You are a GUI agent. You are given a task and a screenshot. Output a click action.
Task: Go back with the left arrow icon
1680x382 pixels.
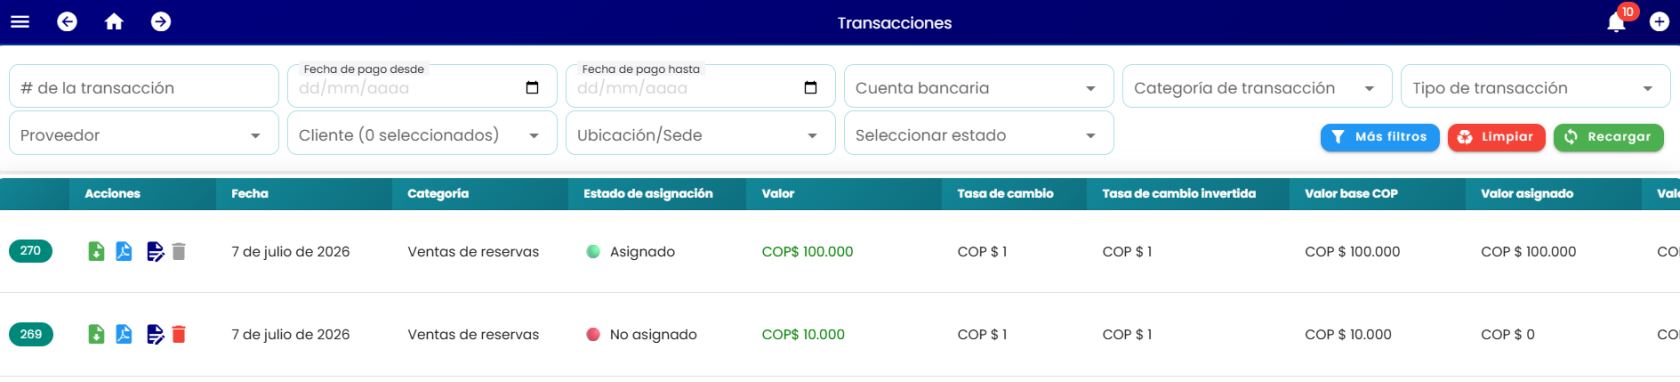(x=67, y=22)
